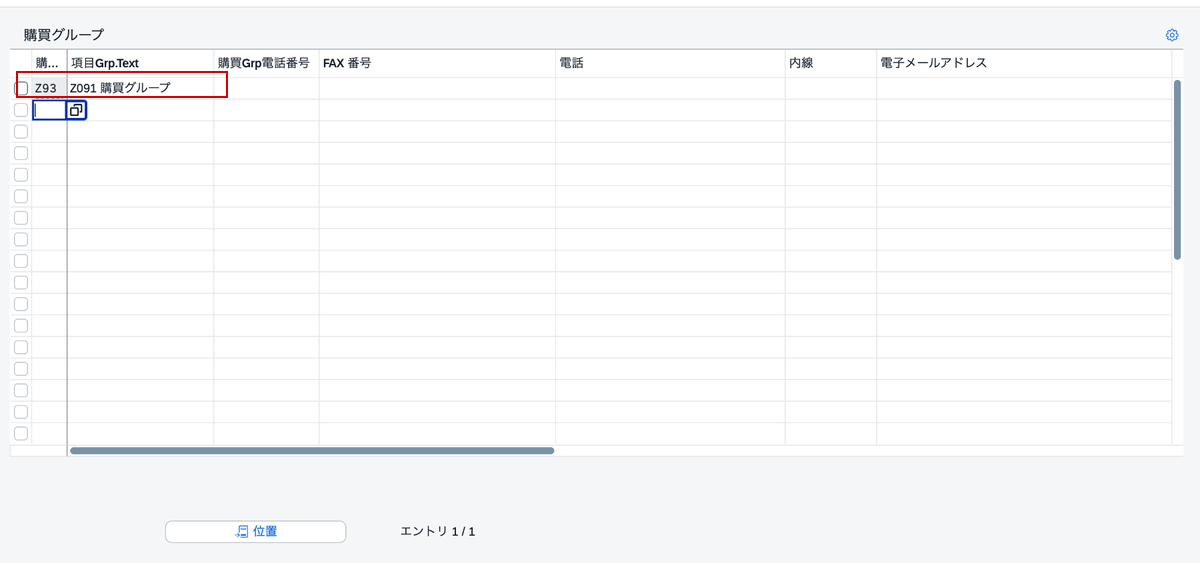Click the 電子メールアドレス column header
The height and width of the screenshot is (563, 1200).
click(1023, 63)
